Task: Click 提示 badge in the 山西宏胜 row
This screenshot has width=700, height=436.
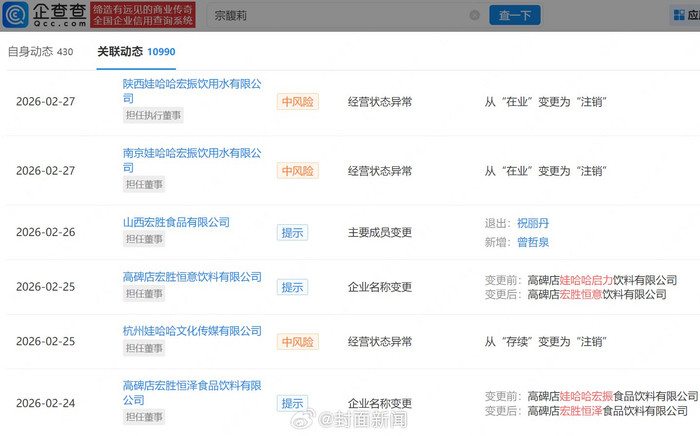Action: tap(292, 233)
